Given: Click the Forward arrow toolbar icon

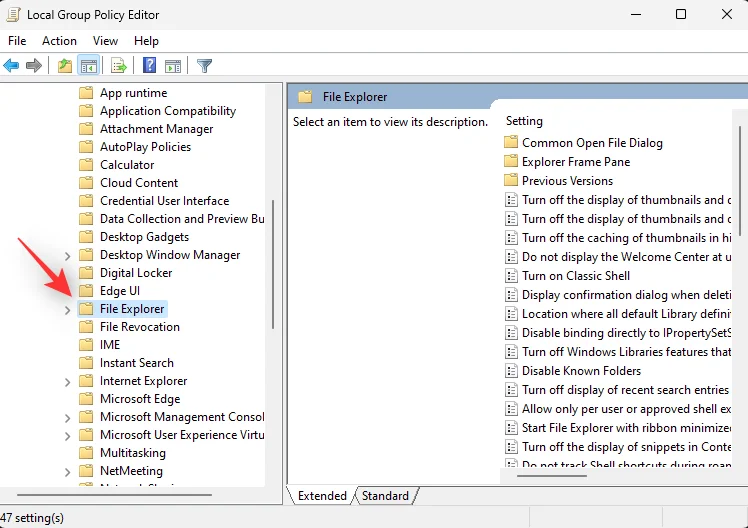Looking at the screenshot, I should pos(33,65).
